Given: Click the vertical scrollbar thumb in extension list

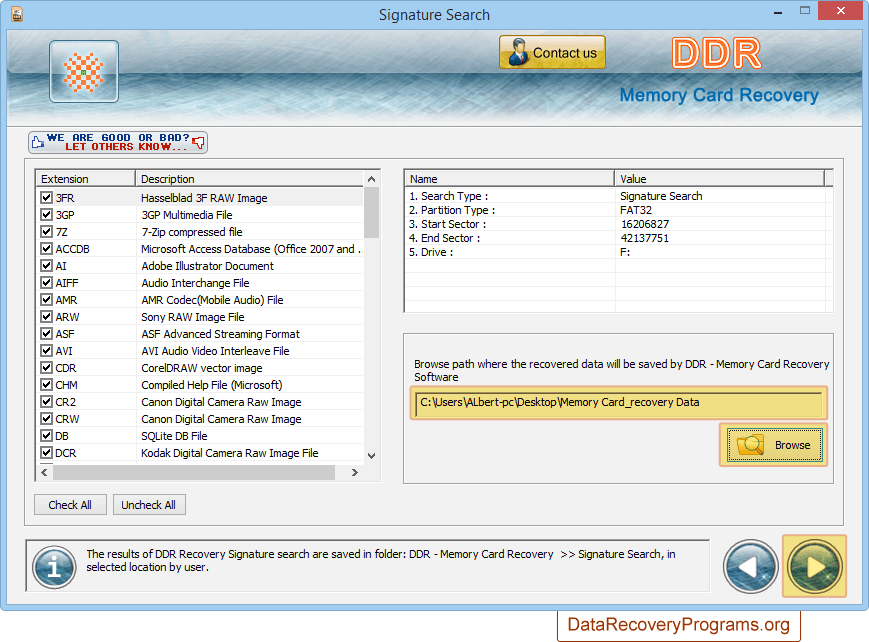Looking at the screenshot, I should 371,212.
